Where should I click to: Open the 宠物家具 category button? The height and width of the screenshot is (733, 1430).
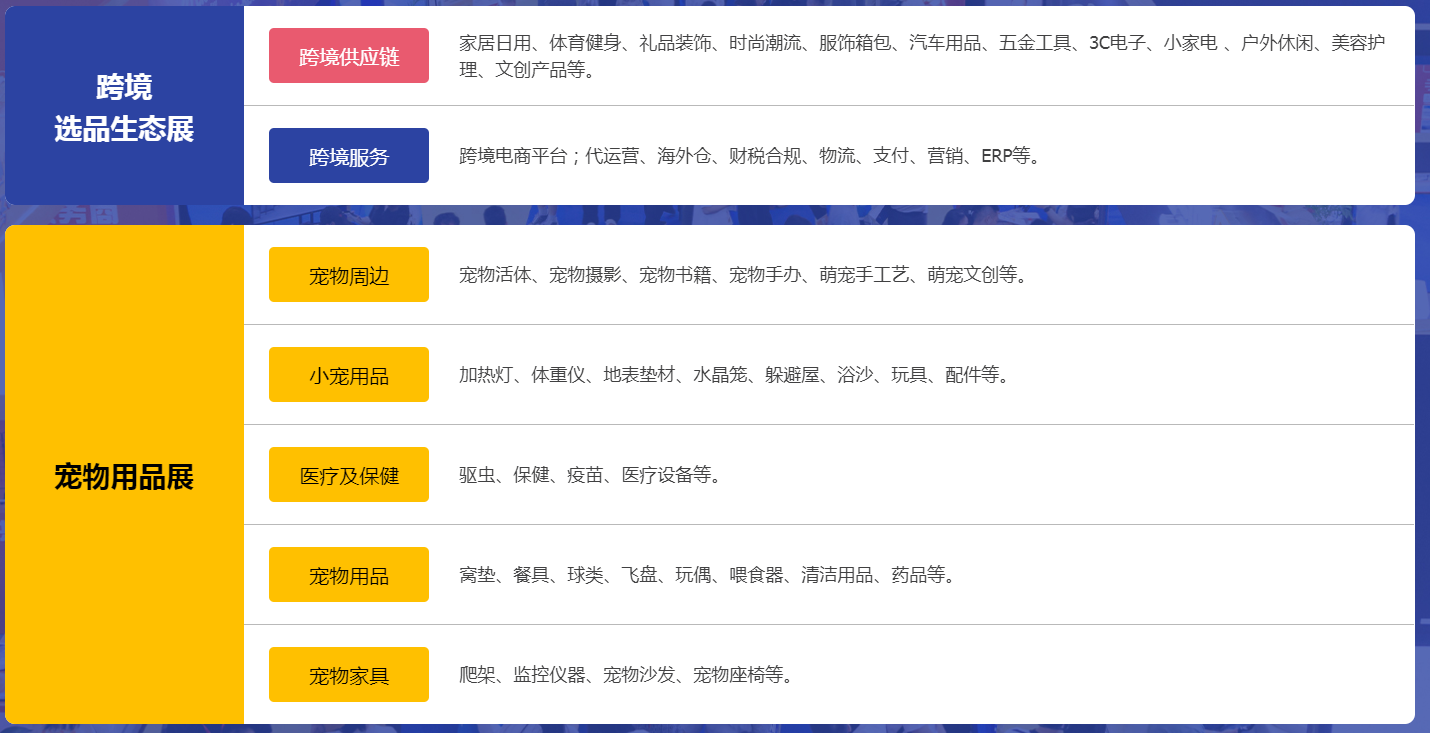coord(349,675)
